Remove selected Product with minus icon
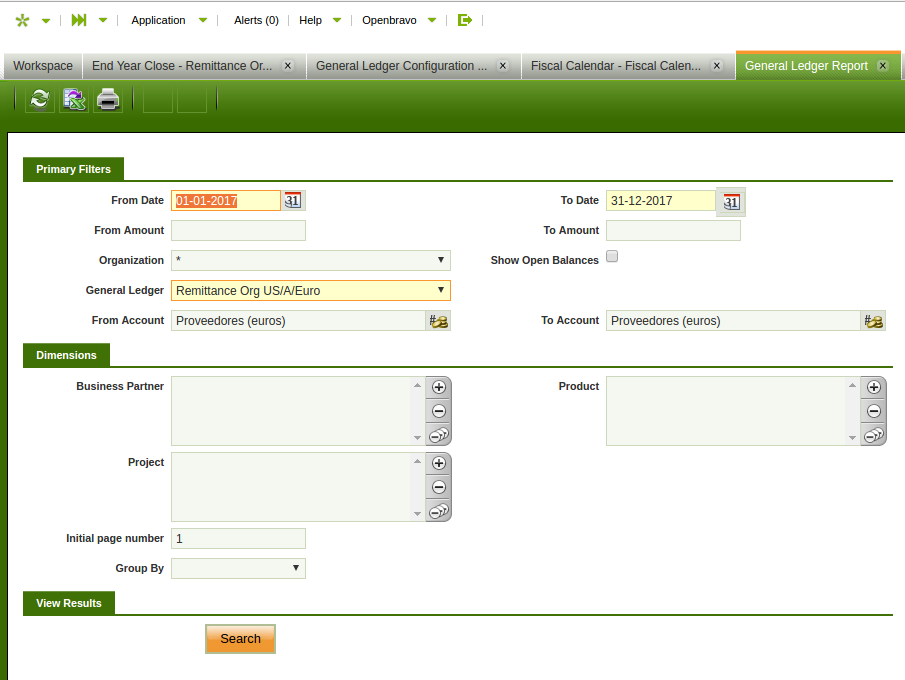 [x=873, y=411]
